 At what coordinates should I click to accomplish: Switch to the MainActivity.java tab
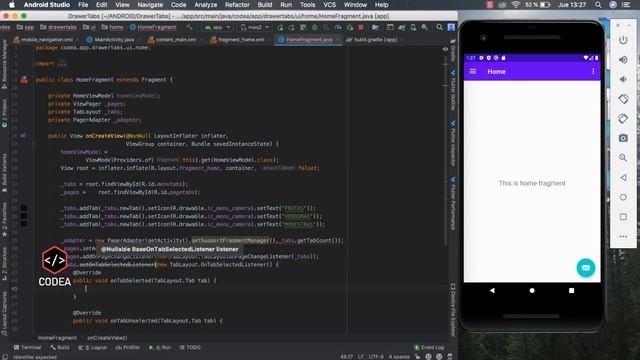(111, 40)
